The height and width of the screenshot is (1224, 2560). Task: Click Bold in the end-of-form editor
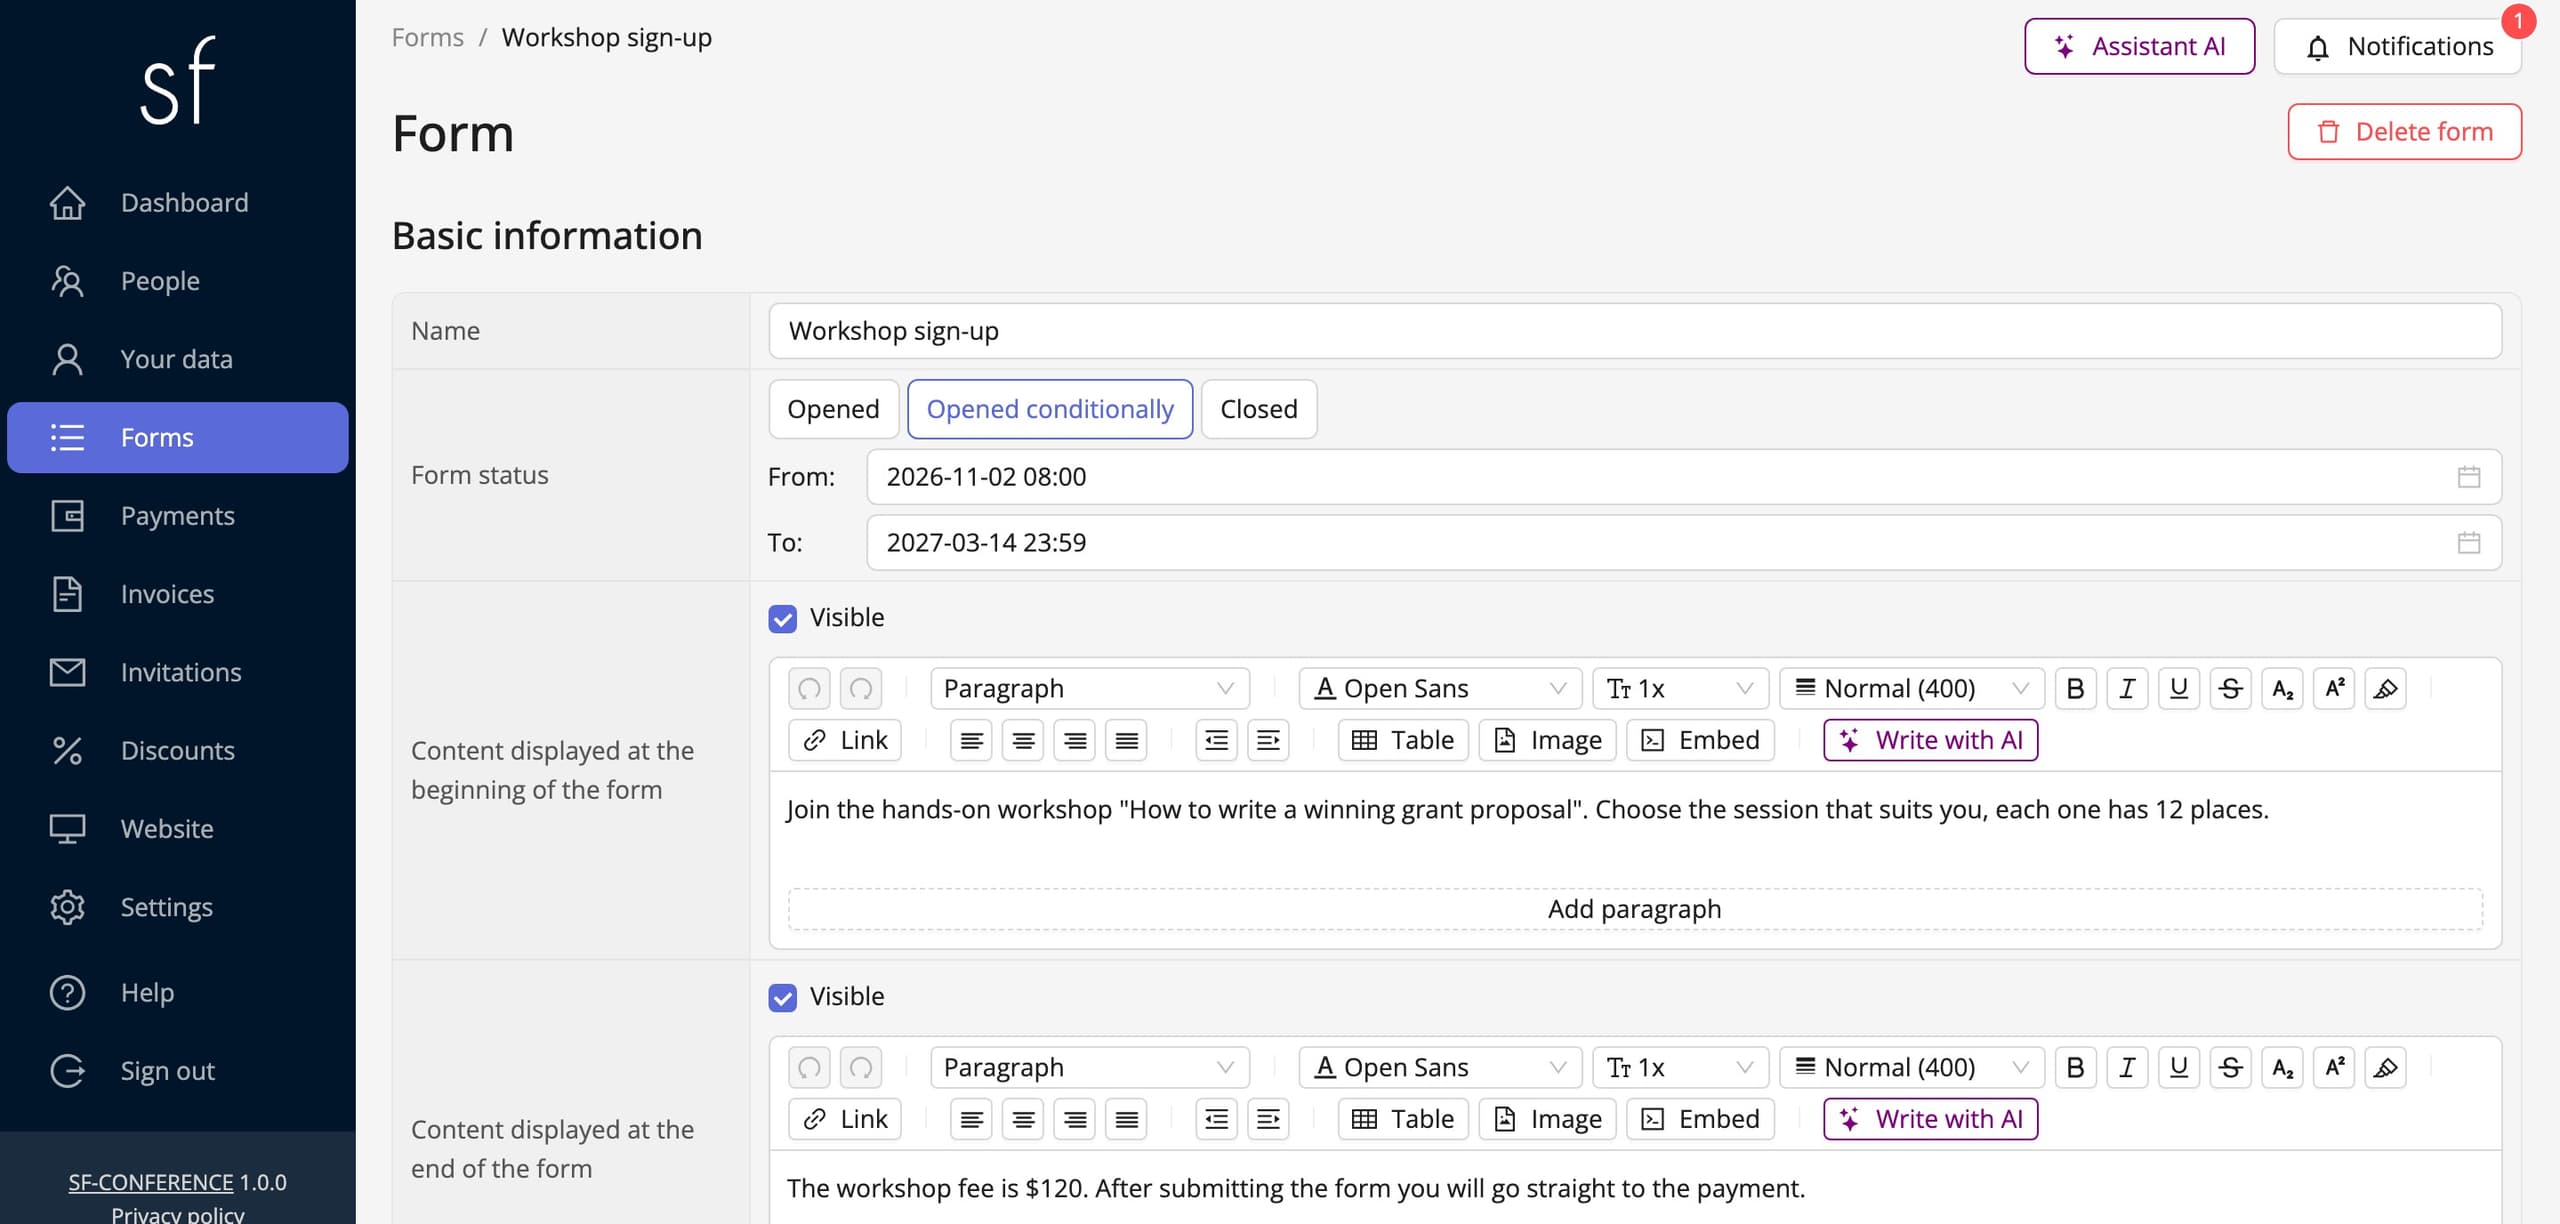point(2075,1067)
